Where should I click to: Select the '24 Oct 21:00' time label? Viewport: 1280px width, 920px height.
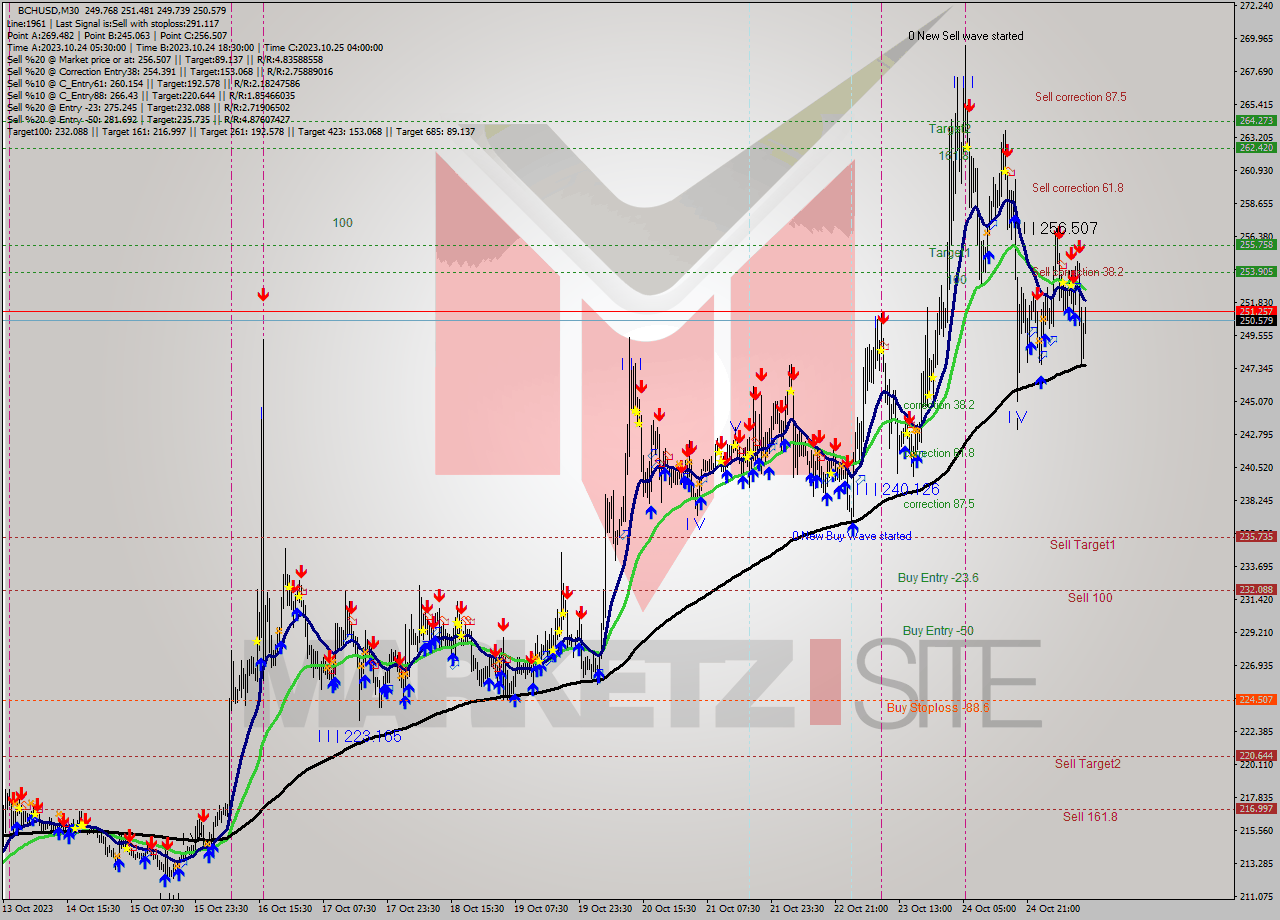[x=1052, y=909]
